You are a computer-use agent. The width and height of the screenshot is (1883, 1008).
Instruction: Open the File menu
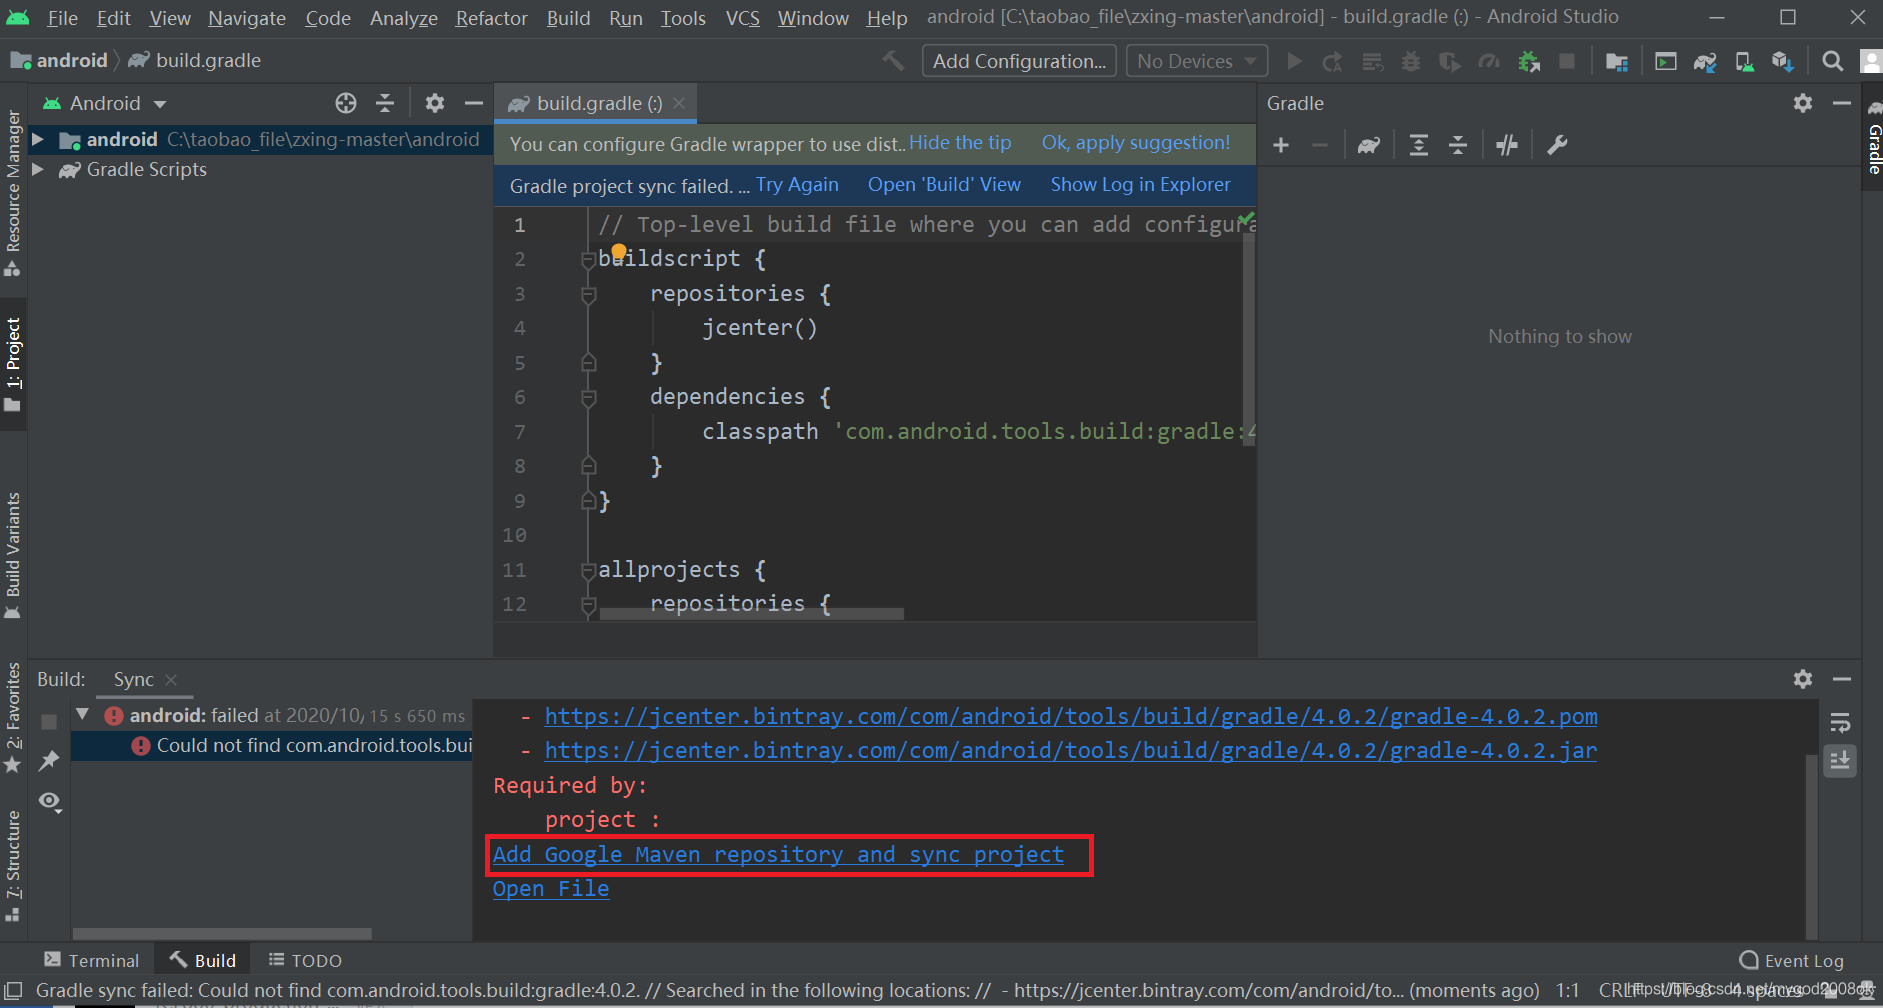coord(62,18)
